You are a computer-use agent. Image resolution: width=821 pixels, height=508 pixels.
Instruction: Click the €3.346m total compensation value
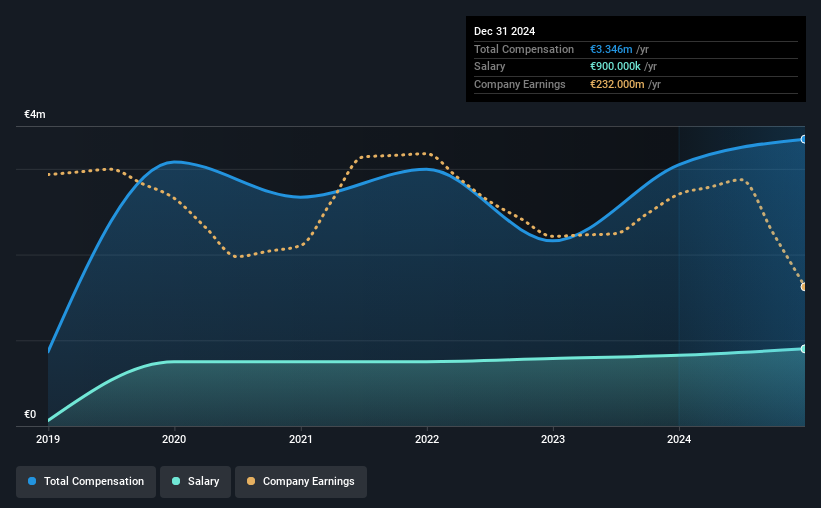[x=611, y=49]
